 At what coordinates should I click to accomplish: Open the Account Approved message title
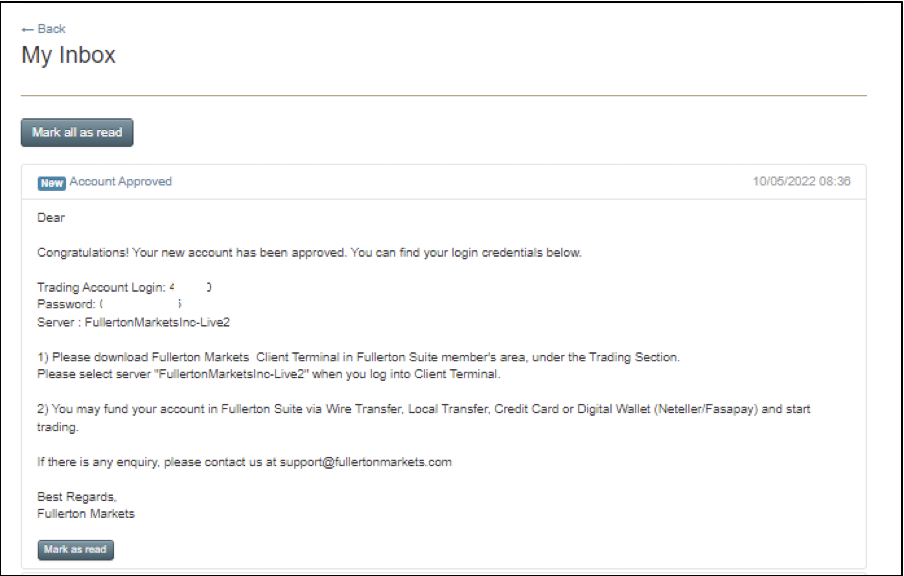pos(120,182)
